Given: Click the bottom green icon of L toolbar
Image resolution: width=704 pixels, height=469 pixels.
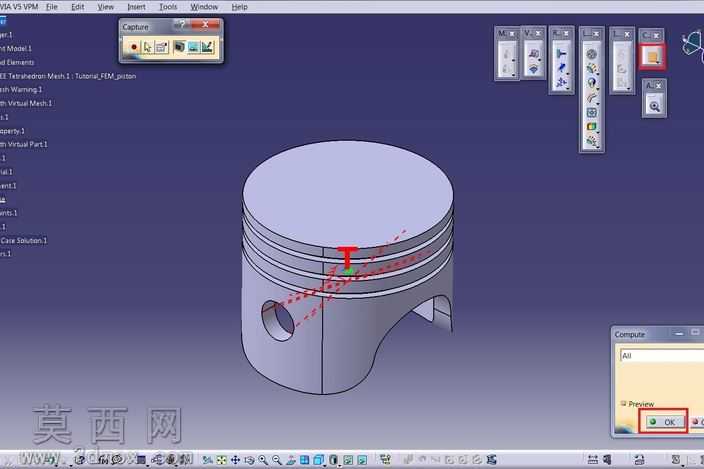Looking at the screenshot, I should (591, 141).
